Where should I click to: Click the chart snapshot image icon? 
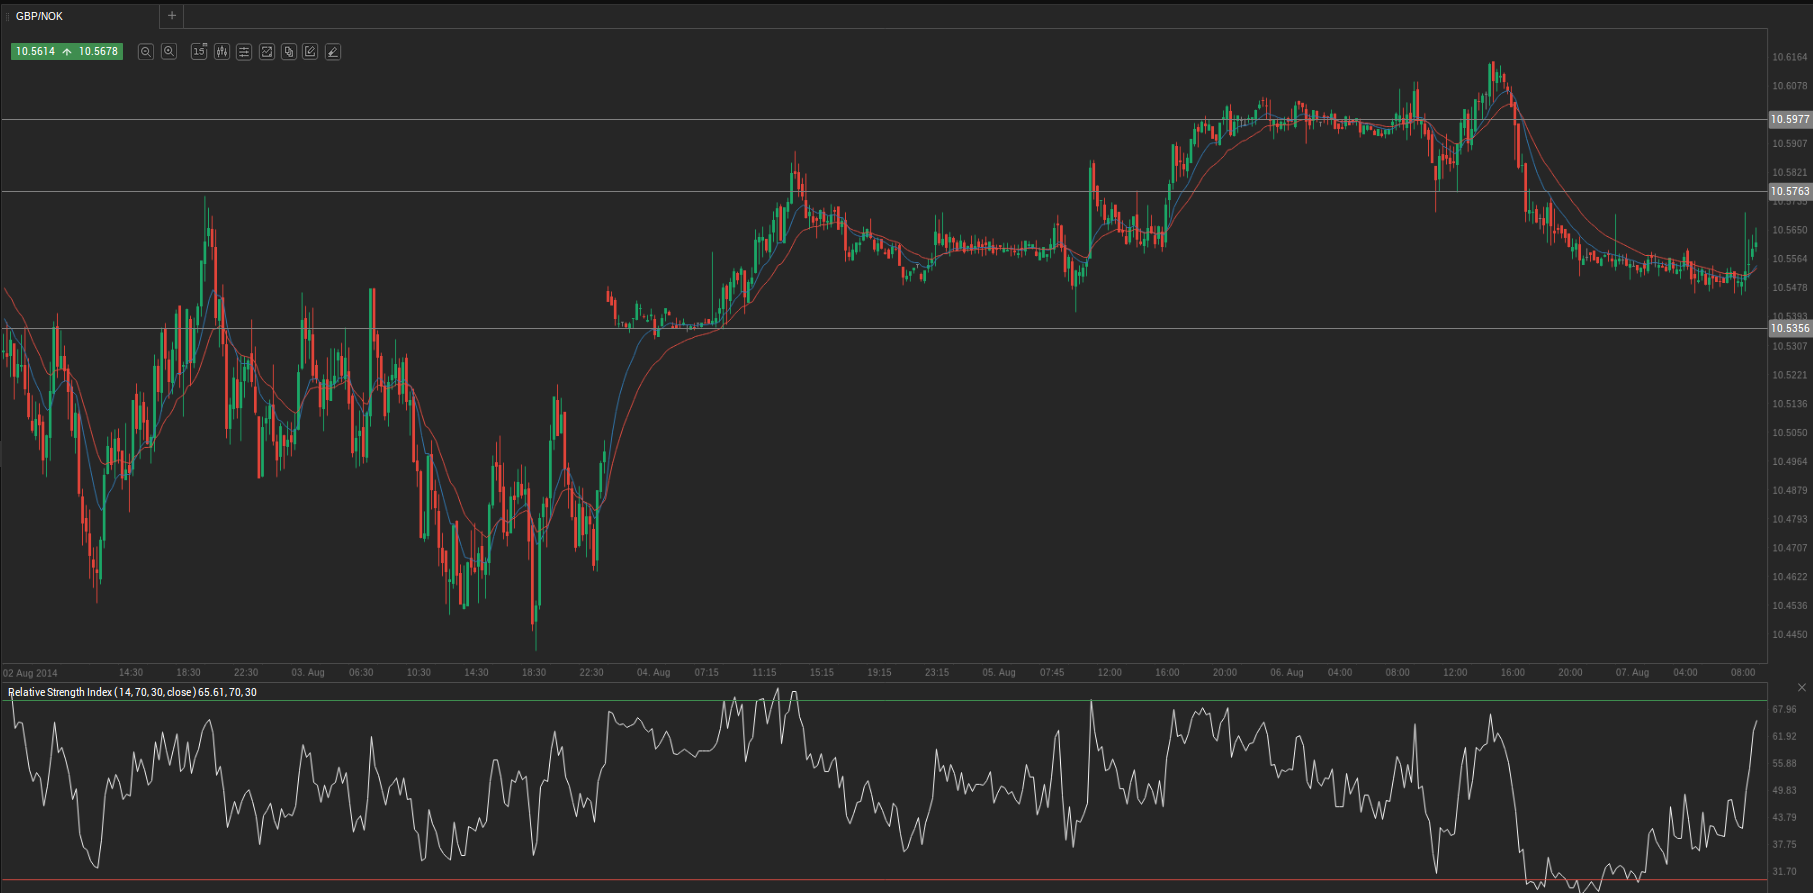[267, 52]
